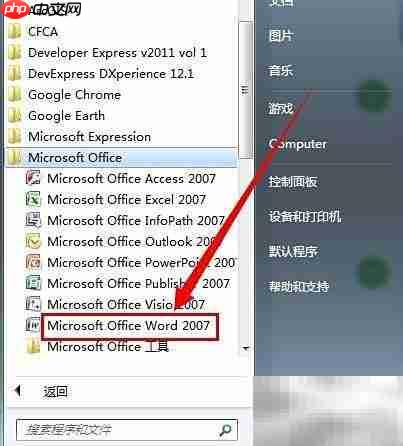Screen dimensions: 403x446
Task: Open the InfoPath 2007 icon
Action: coord(33,220)
